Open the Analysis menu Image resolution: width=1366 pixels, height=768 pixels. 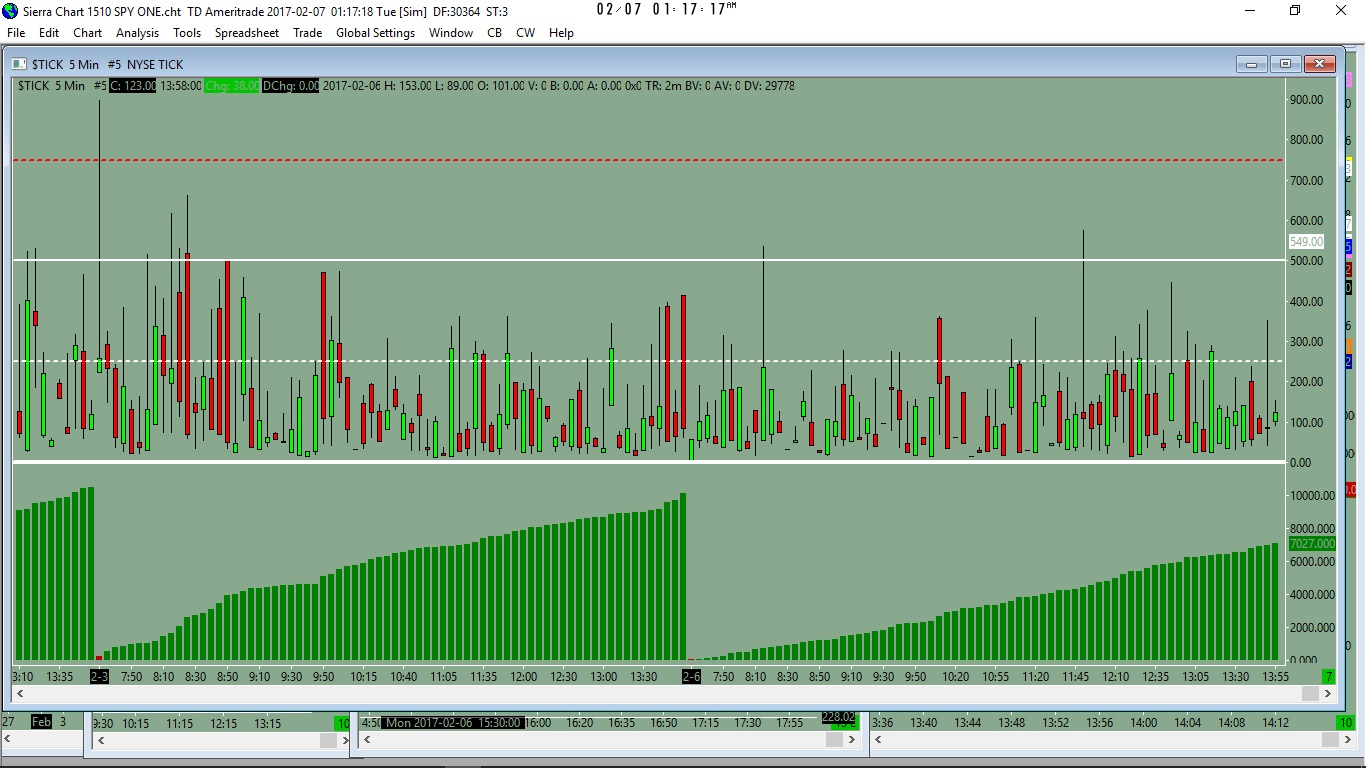coord(137,33)
